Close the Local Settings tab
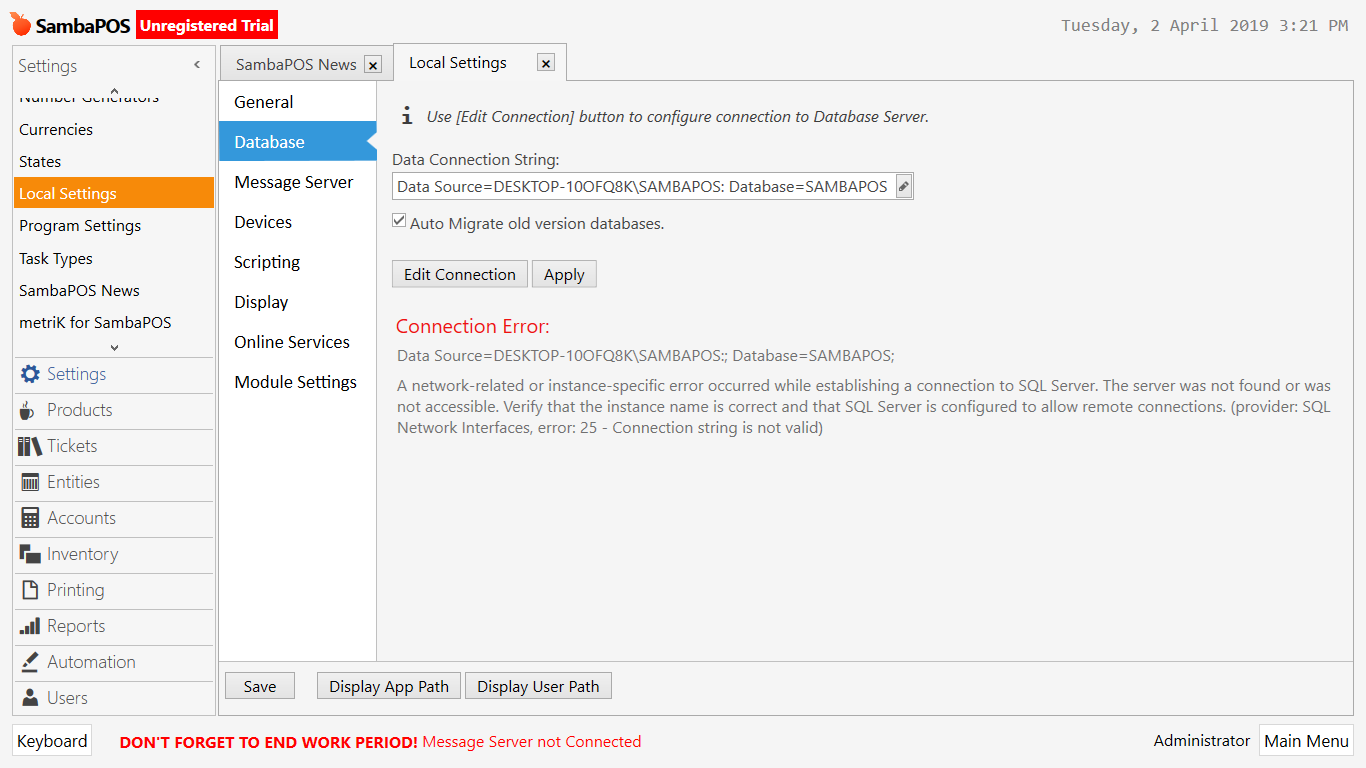This screenshot has height=768, width=1366. (x=546, y=63)
